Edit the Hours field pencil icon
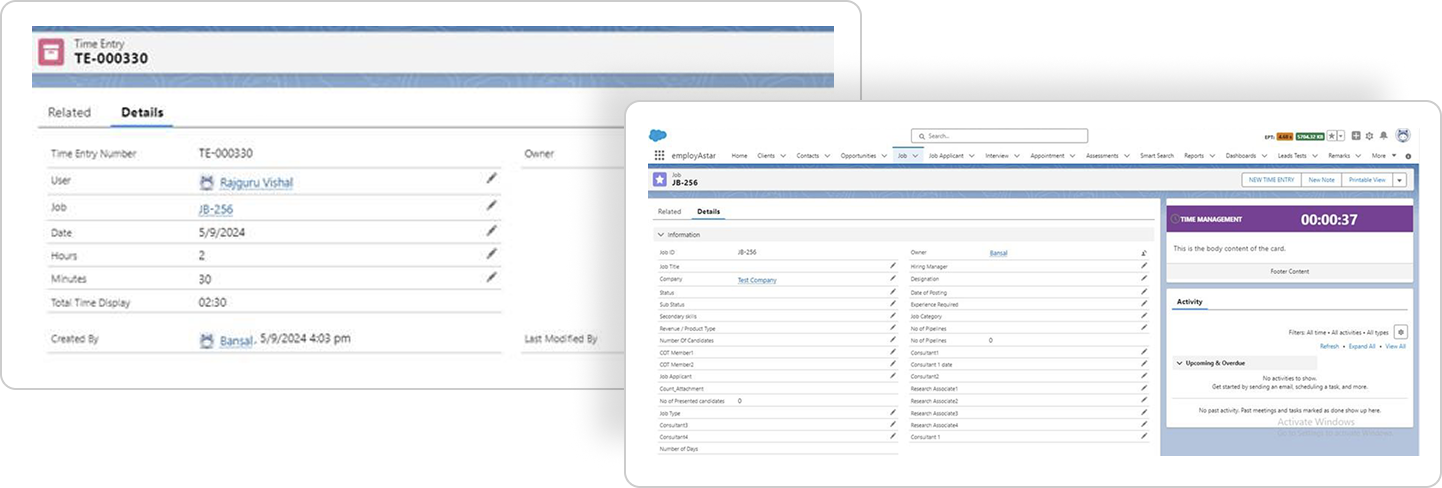This screenshot has width=1442, height=488. pyautogui.click(x=491, y=255)
